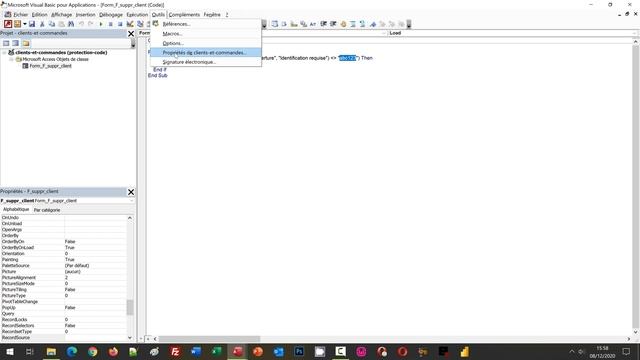This screenshot has width=640, height=360.
Task: Open Word from the taskbar
Action: [x=196, y=351]
